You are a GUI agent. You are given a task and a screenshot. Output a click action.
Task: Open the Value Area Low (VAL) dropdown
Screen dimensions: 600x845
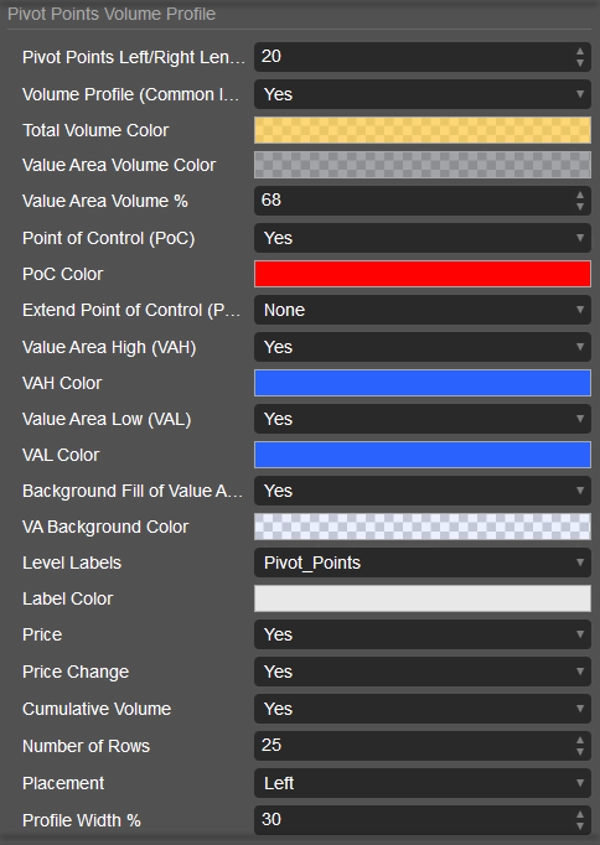pyautogui.click(x=422, y=419)
